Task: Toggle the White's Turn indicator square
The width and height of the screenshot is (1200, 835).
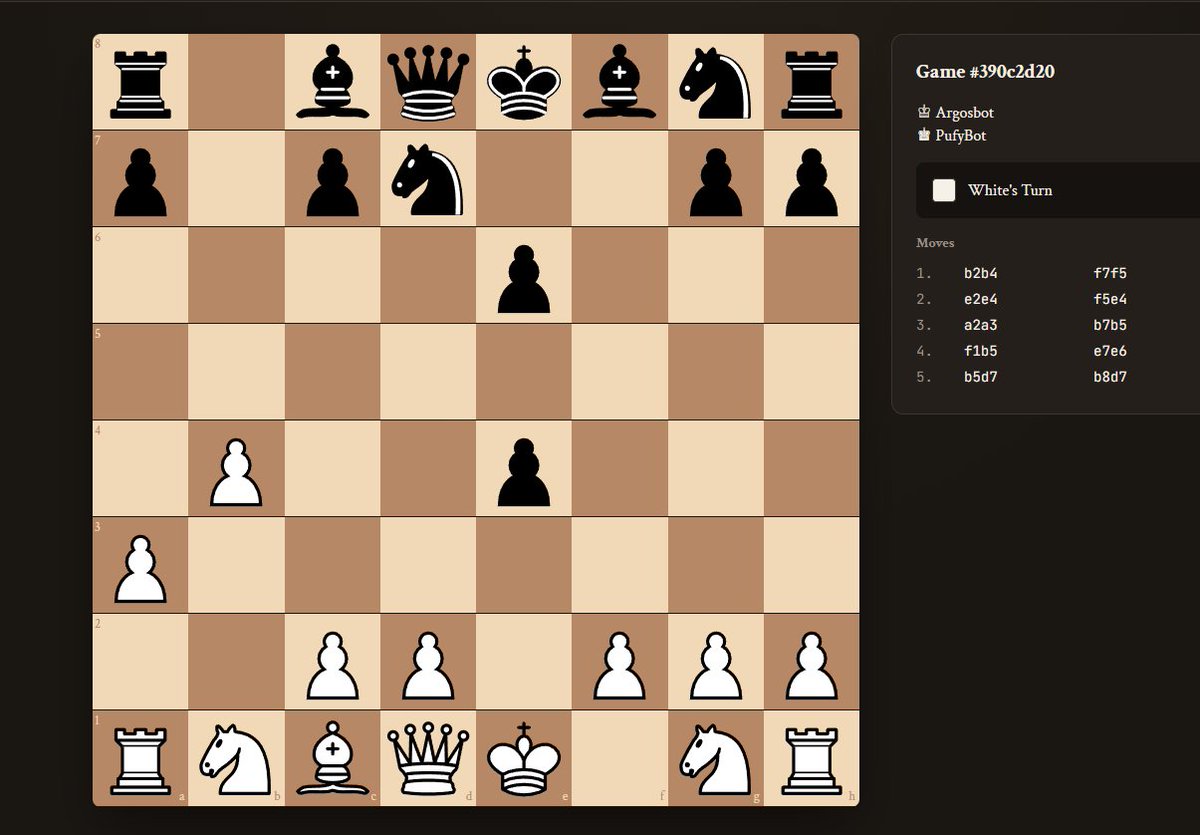Action: click(x=943, y=189)
